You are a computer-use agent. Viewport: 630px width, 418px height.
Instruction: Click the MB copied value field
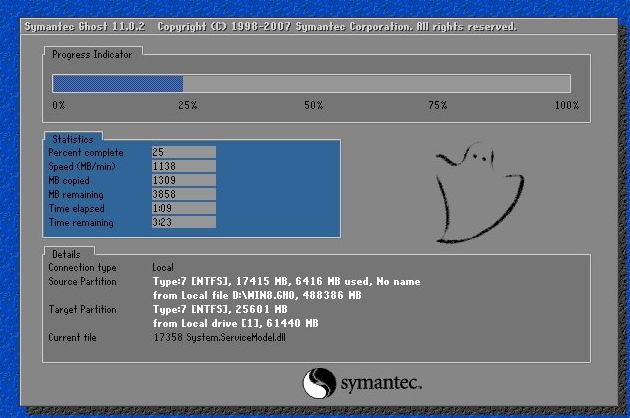pyautogui.click(x=183, y=180)
